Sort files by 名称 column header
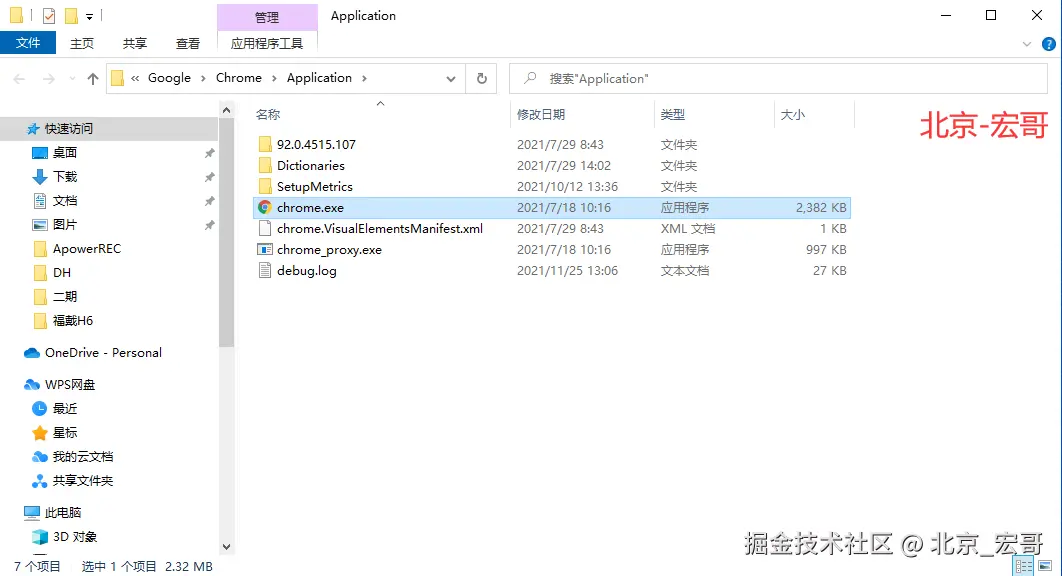The width and height of the screenshot is (1062, 576). [268, 115]
